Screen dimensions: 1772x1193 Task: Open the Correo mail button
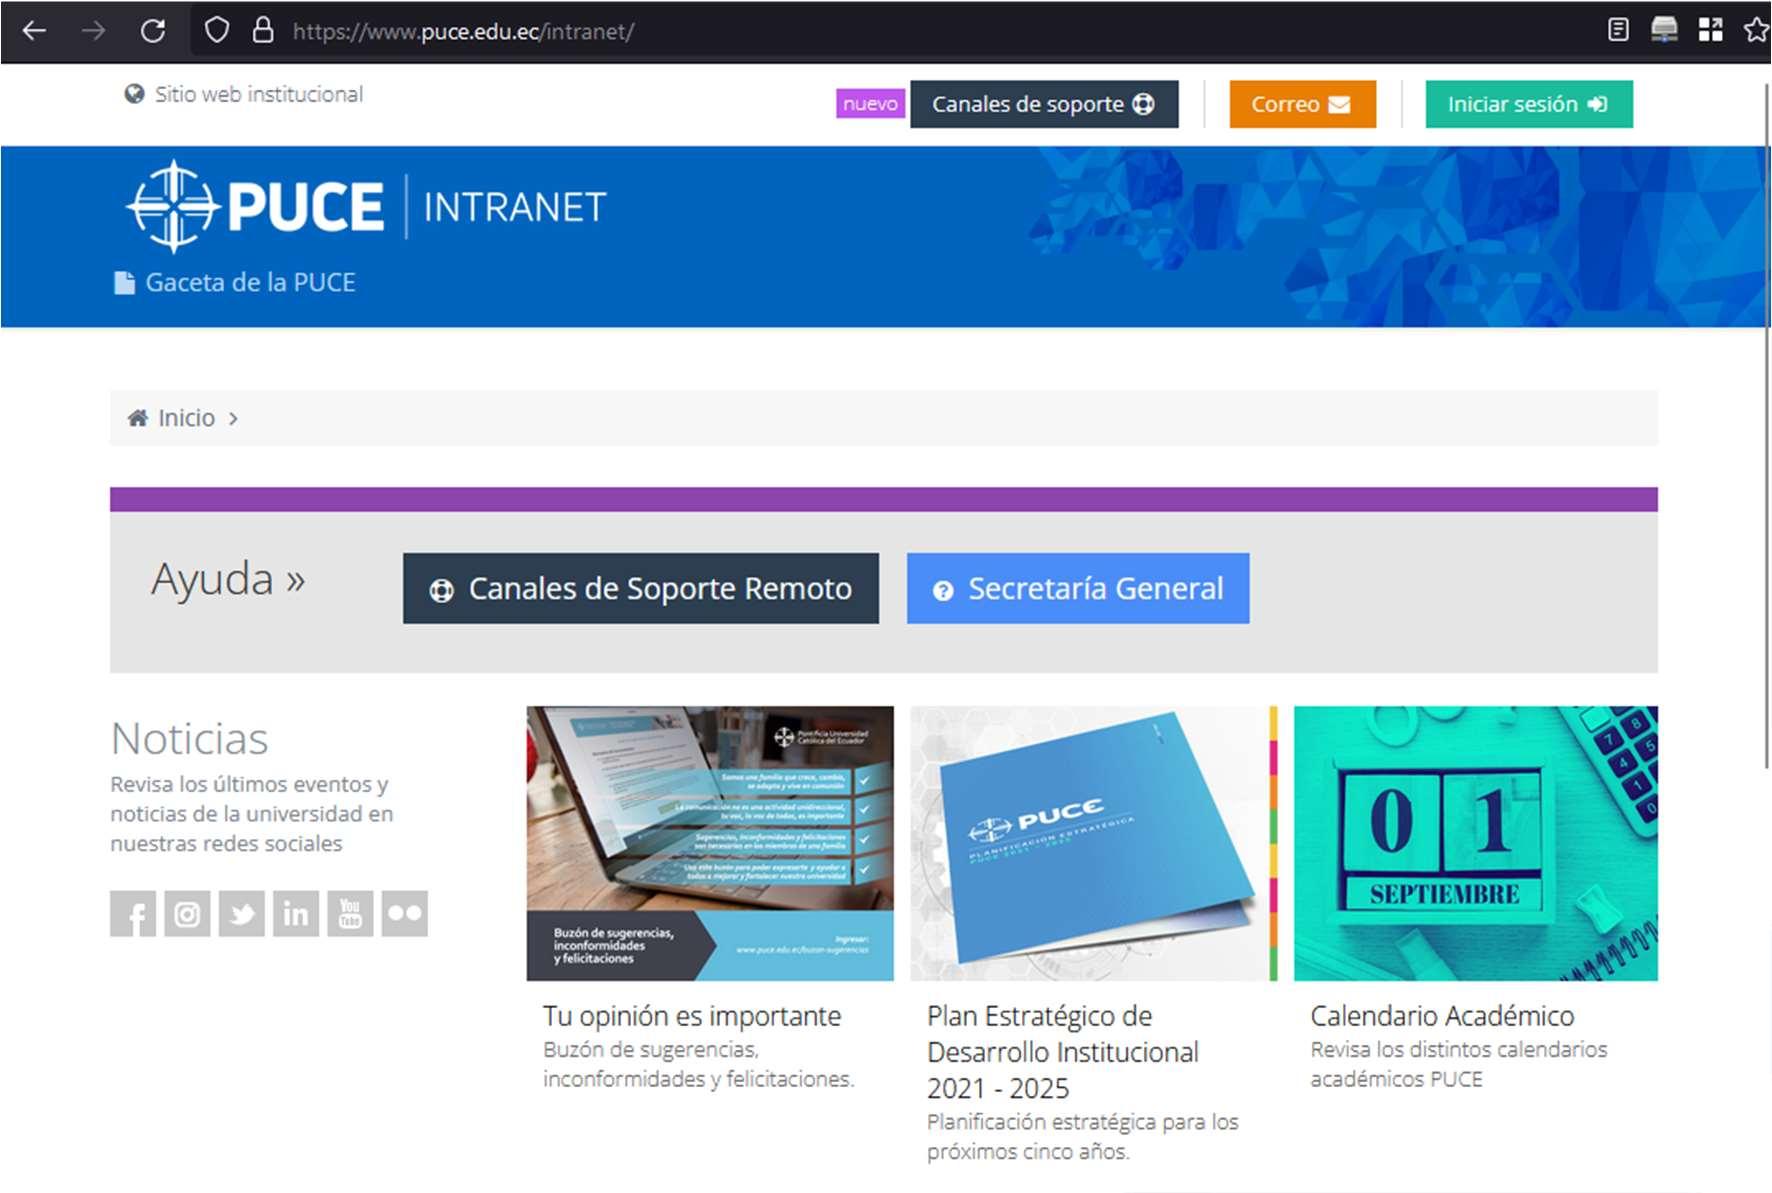[1302, 104]
